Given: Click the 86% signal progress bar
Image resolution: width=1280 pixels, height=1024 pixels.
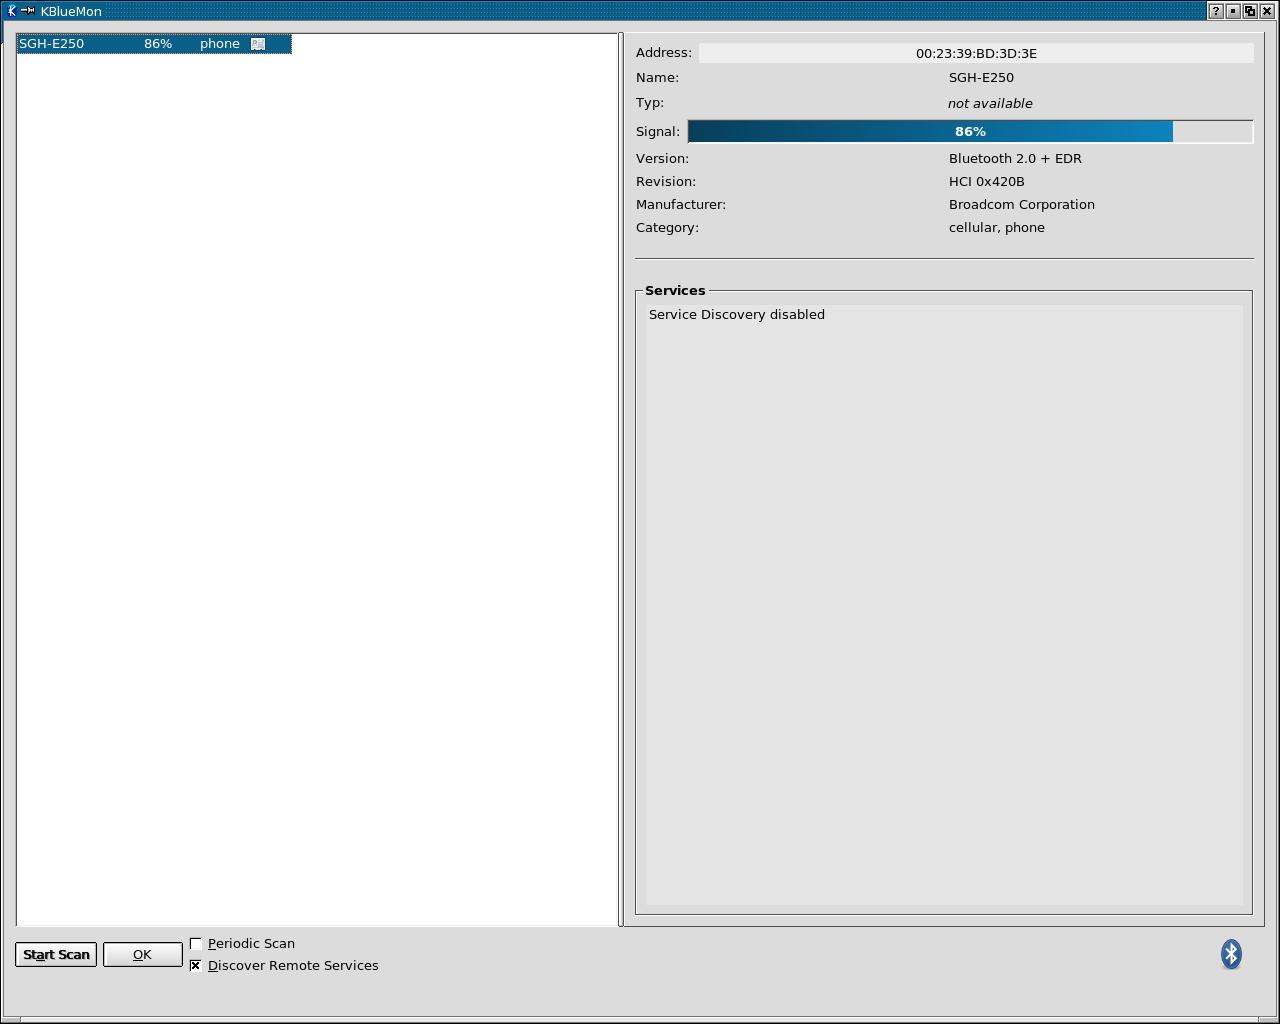Looking at the screenshot, I should click(970, 131).
